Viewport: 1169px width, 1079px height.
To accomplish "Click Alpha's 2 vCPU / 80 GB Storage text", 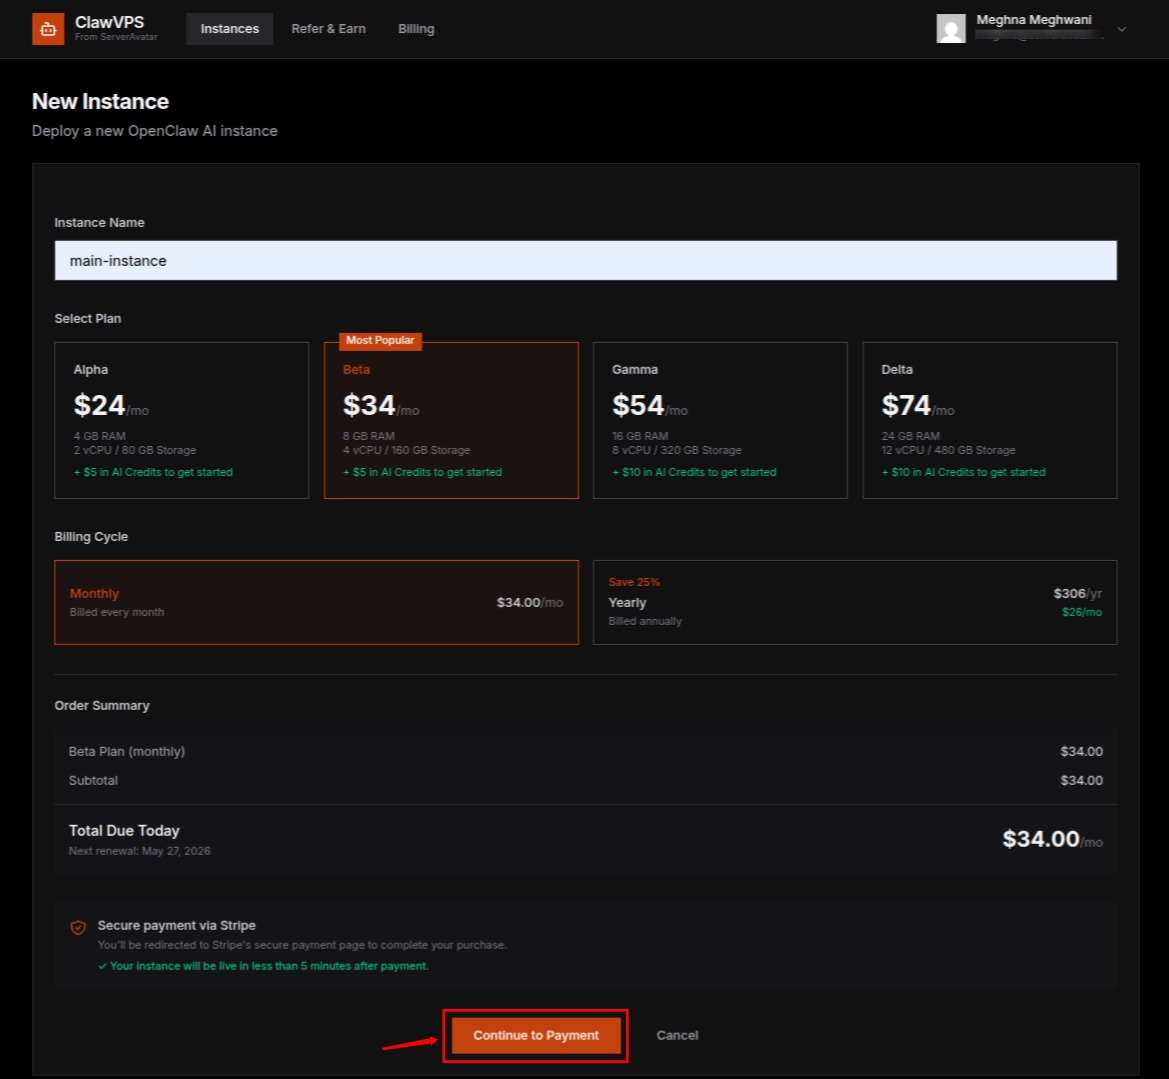I will pyautogui.click(x=135, y=450).
